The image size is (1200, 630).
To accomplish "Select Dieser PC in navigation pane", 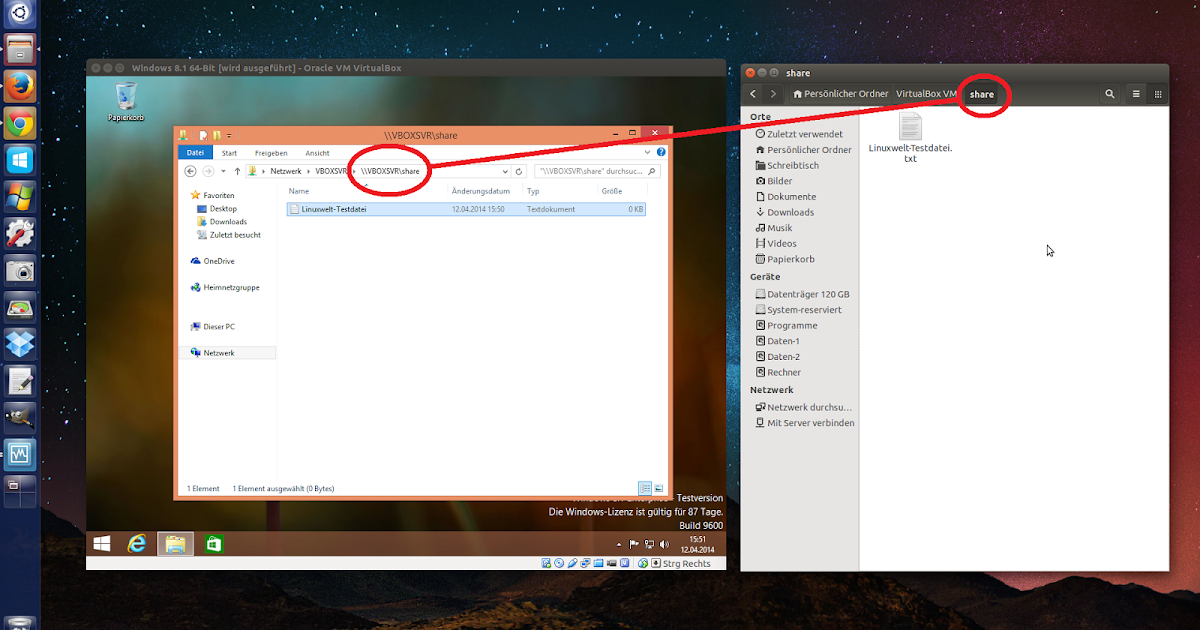I will click(x=212, y=327).
